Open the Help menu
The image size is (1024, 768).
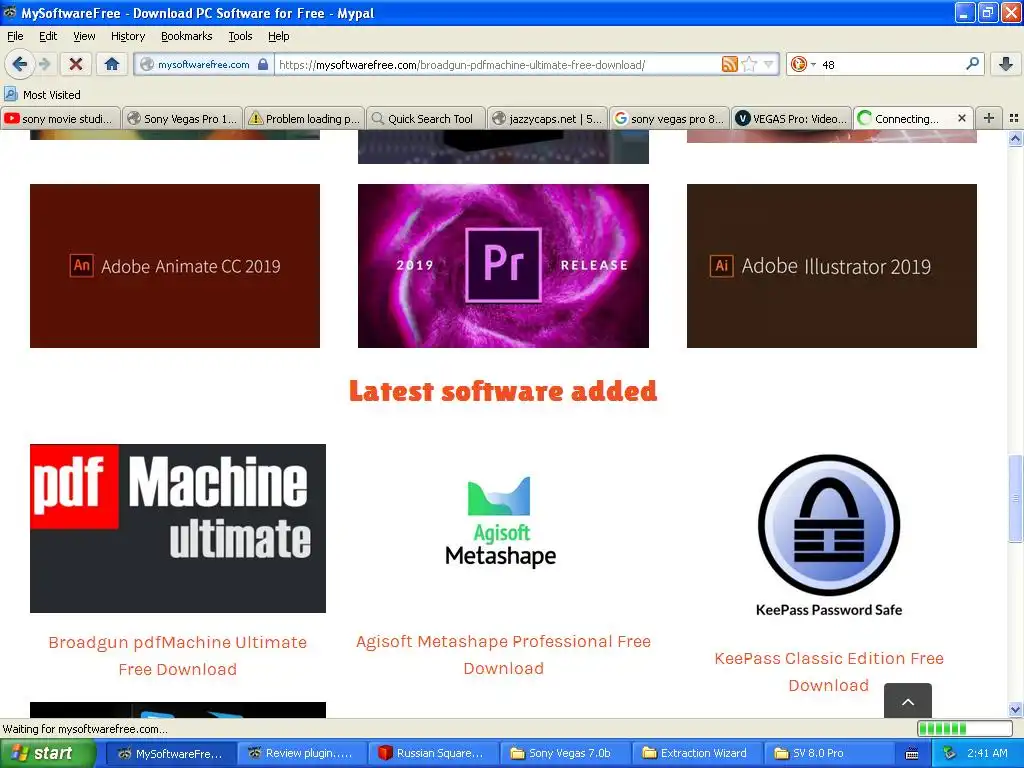pyautogui.click(x=279, y=36)
